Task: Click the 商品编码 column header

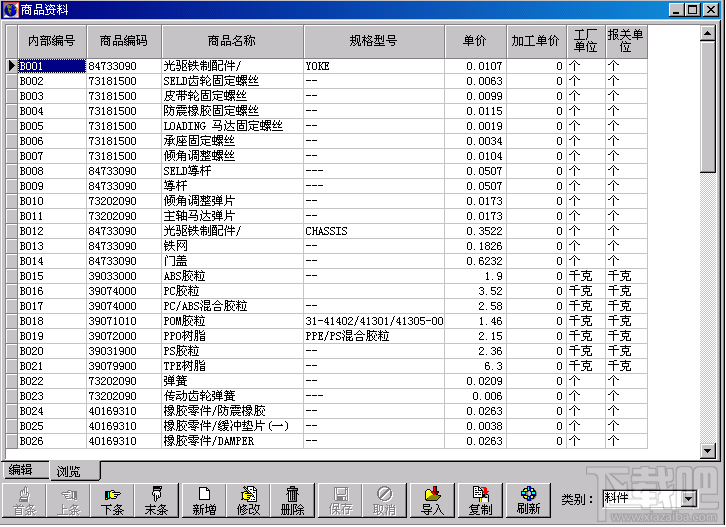Action: coord(124,41)
